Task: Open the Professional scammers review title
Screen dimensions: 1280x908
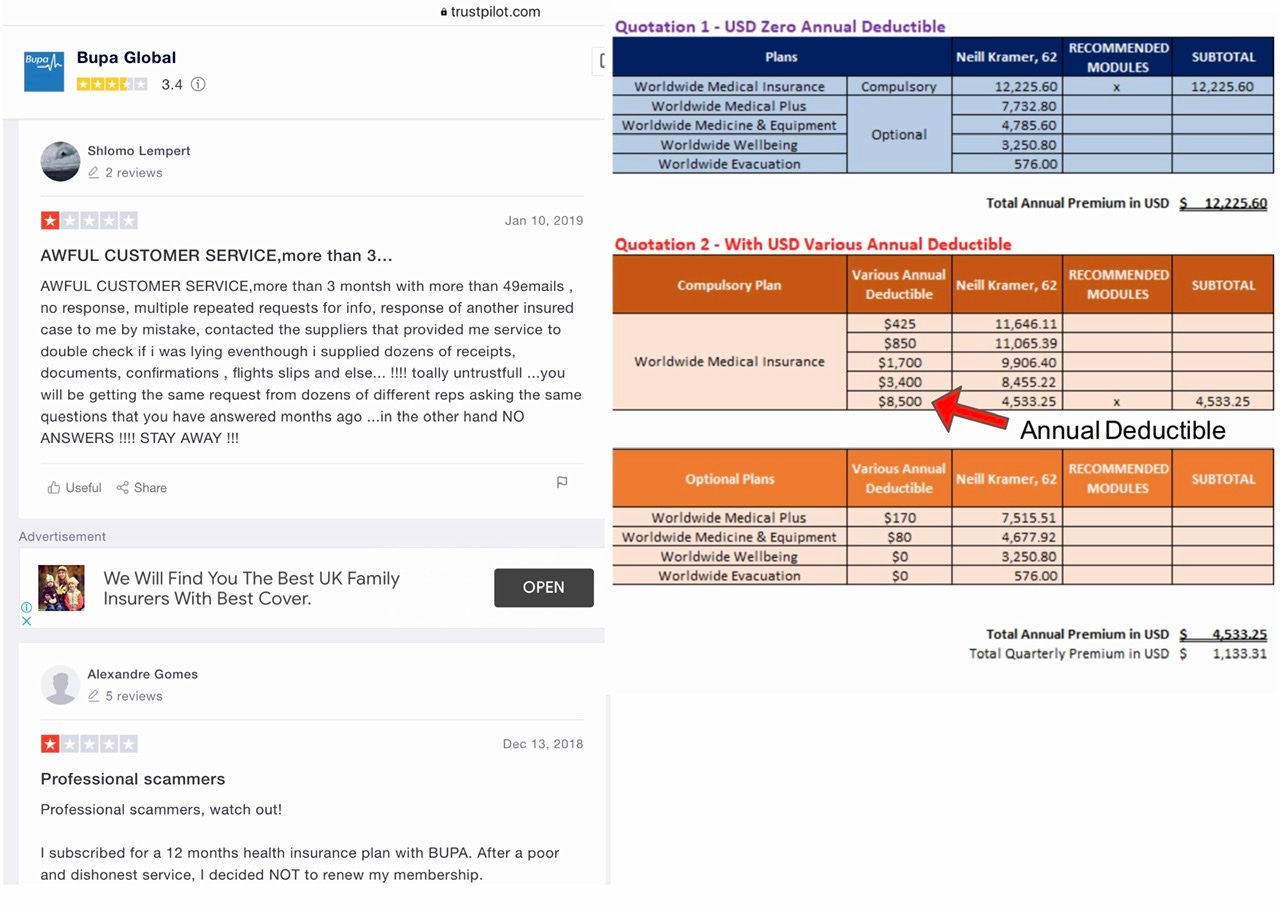Action: (133, 779)
